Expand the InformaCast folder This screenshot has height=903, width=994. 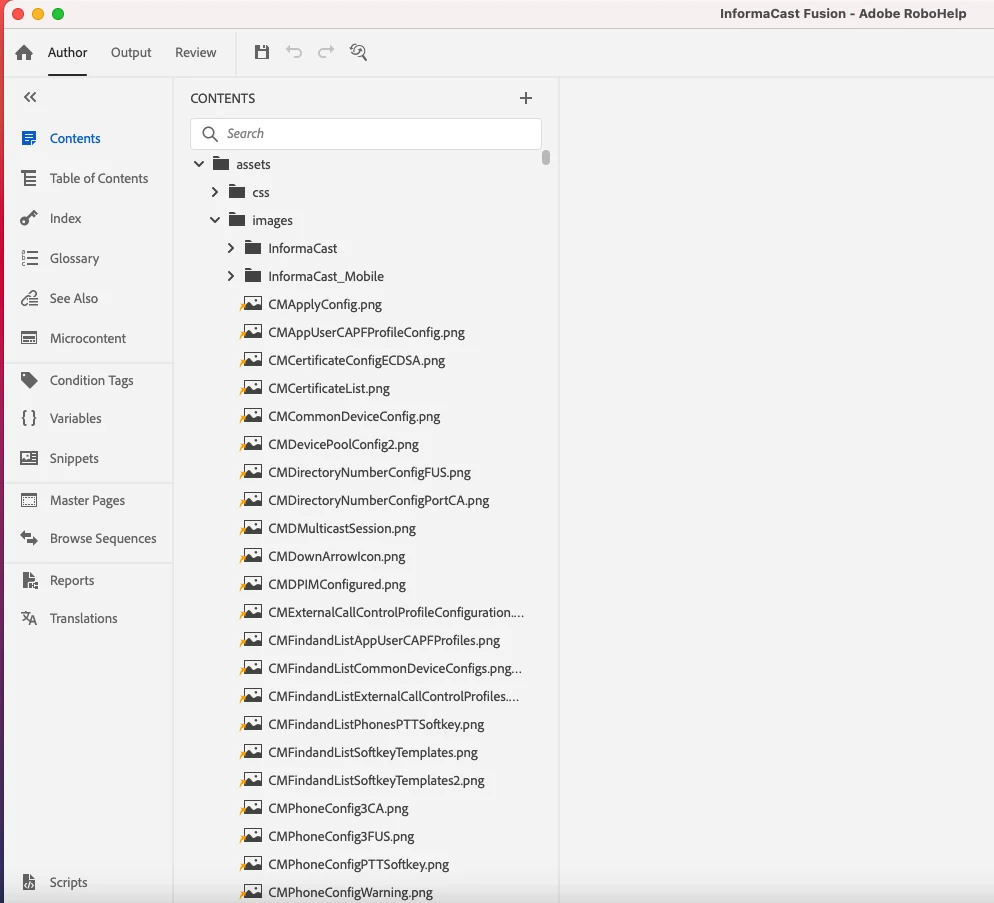[231, 248]
